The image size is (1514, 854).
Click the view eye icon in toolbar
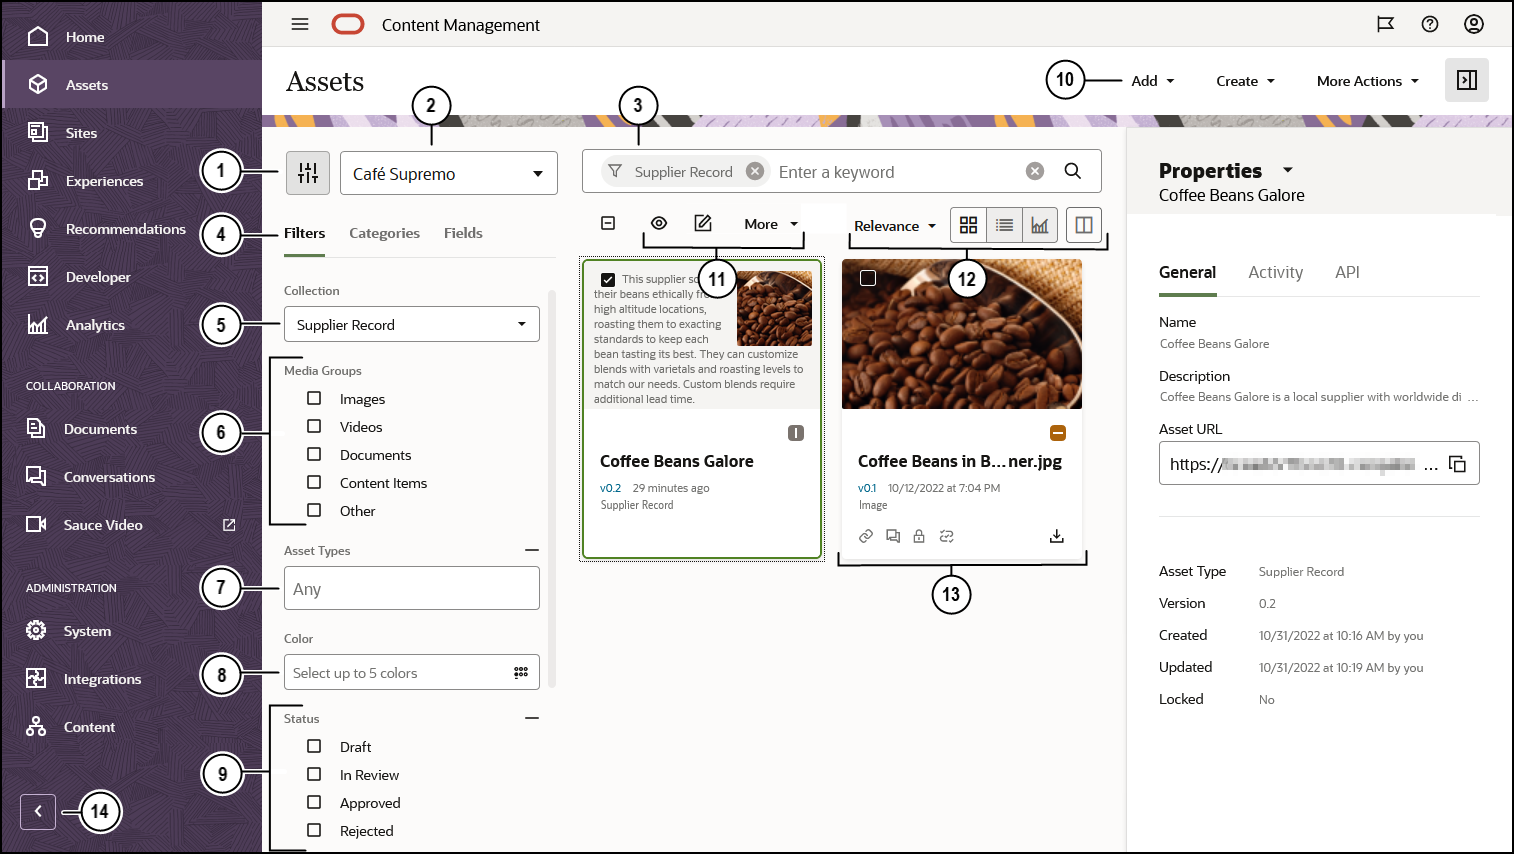659,223
